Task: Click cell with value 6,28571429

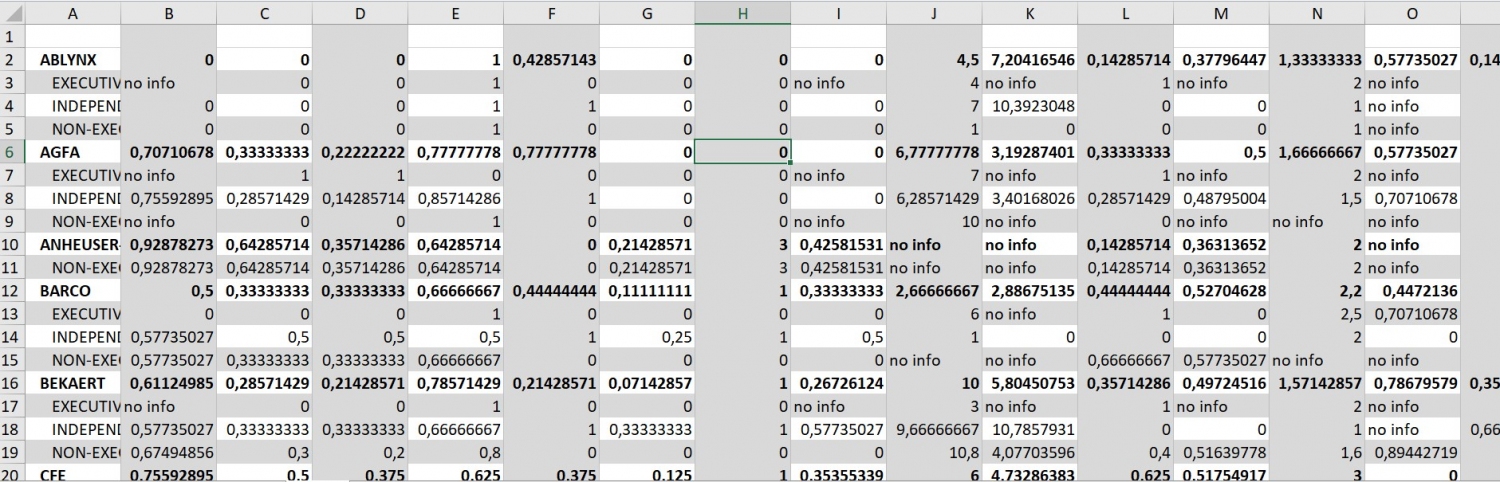Action: pos(934,198)
